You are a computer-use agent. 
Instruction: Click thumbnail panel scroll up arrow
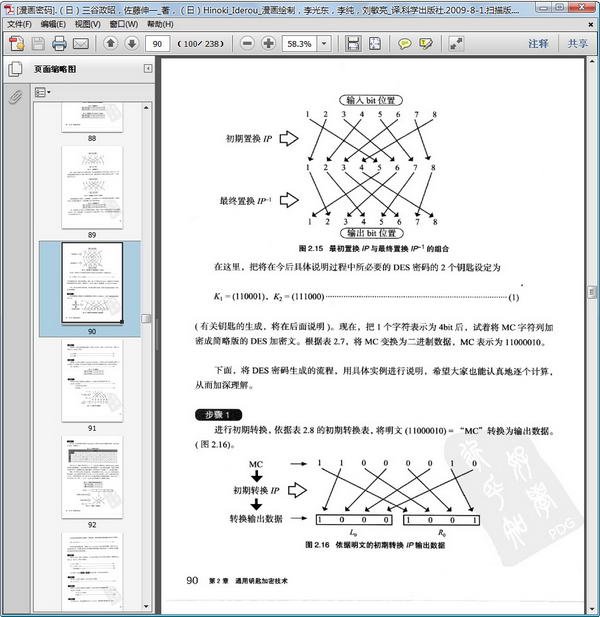146,107
